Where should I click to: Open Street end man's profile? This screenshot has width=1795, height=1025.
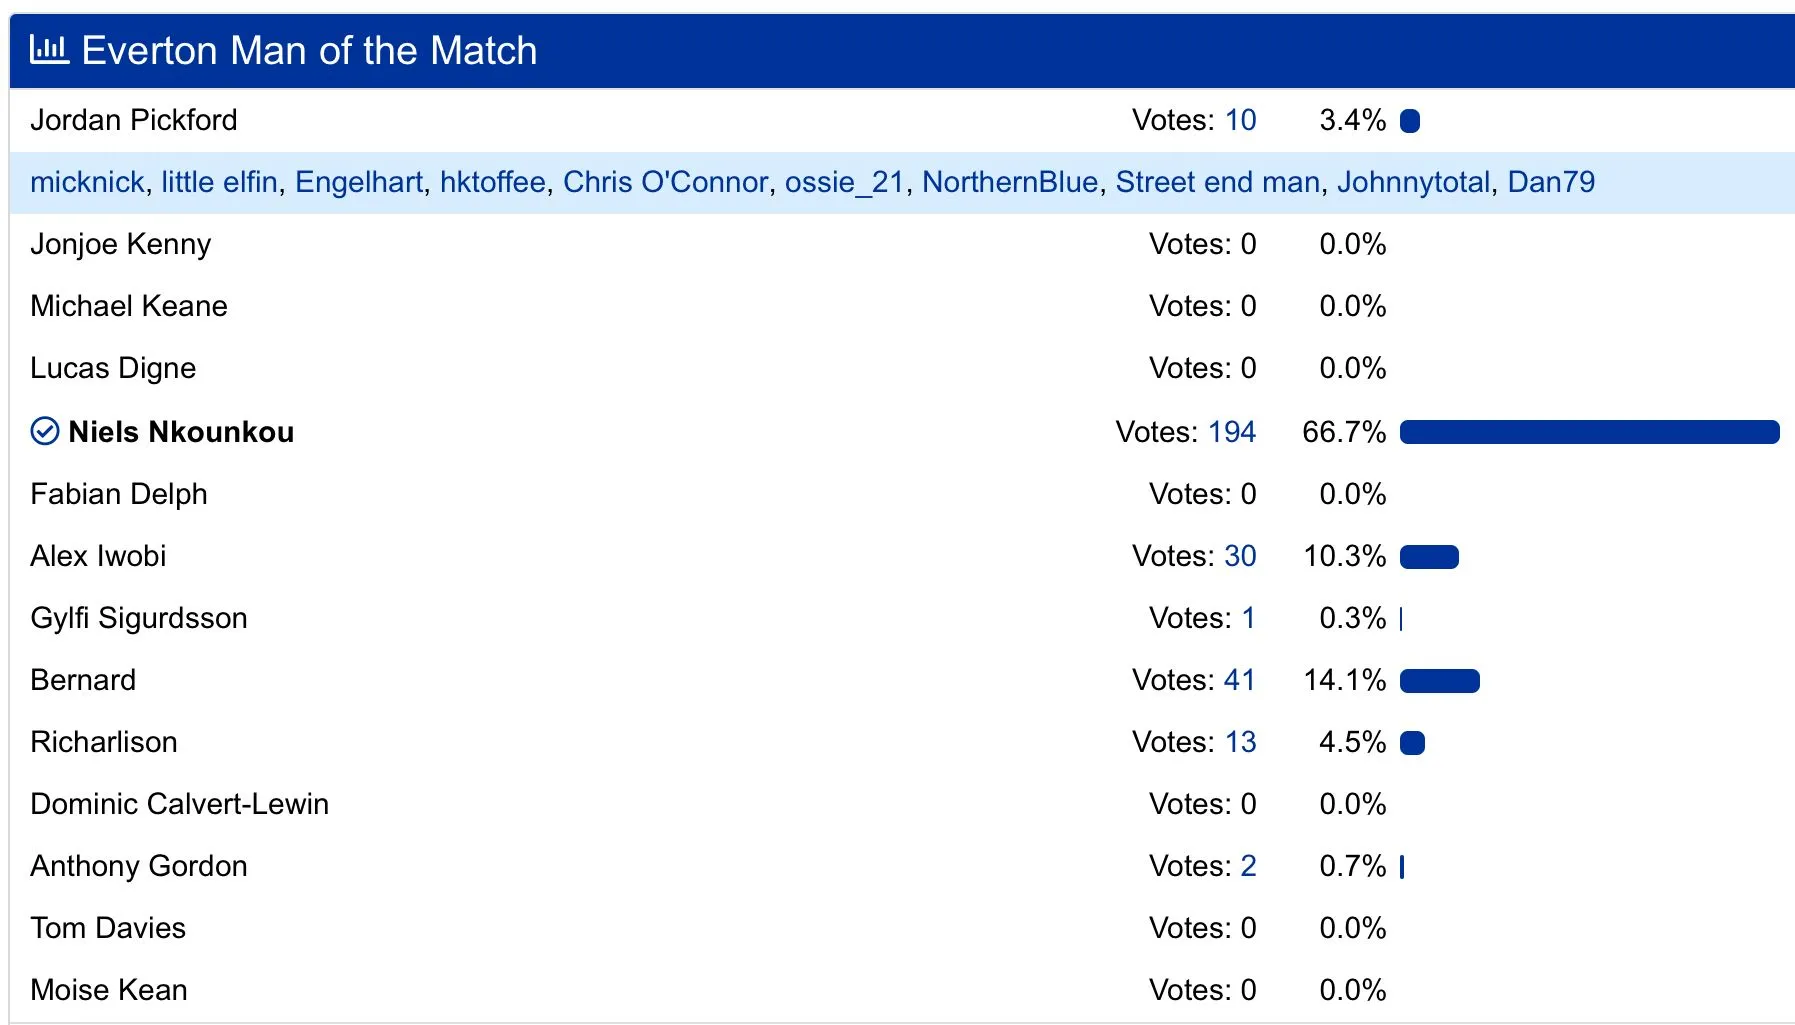1217,182
